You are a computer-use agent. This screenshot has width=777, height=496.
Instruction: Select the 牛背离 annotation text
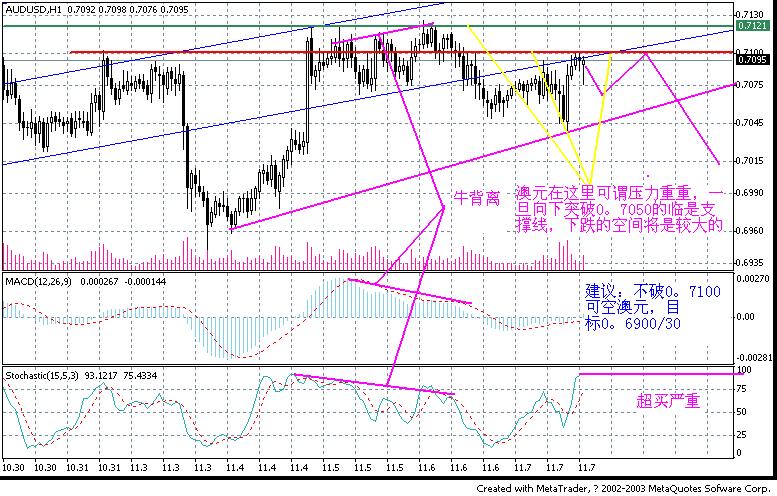click(x=477, y=199)
